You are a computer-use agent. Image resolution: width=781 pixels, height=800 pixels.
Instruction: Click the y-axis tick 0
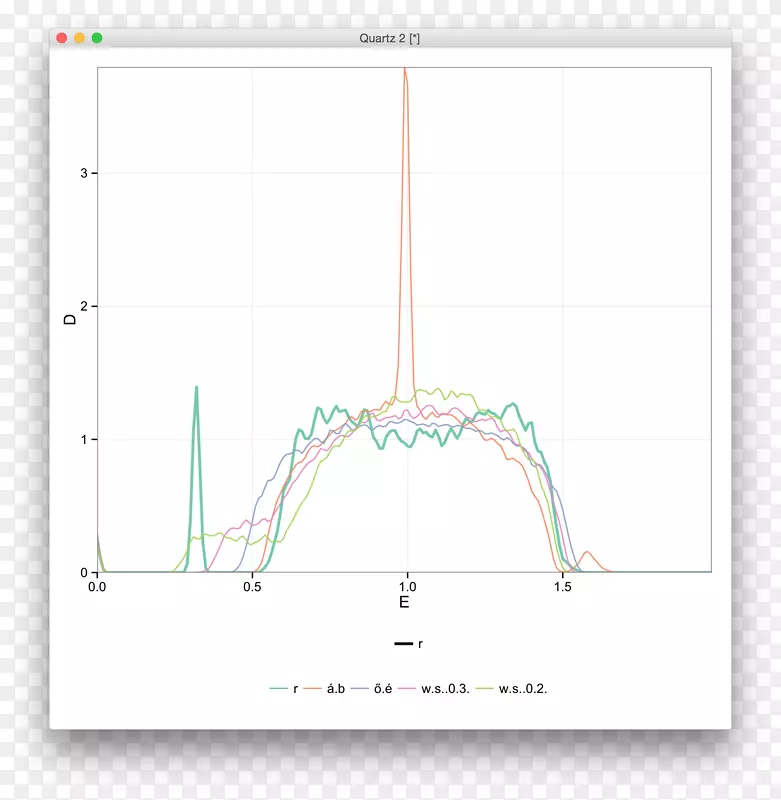coord(84,572)
